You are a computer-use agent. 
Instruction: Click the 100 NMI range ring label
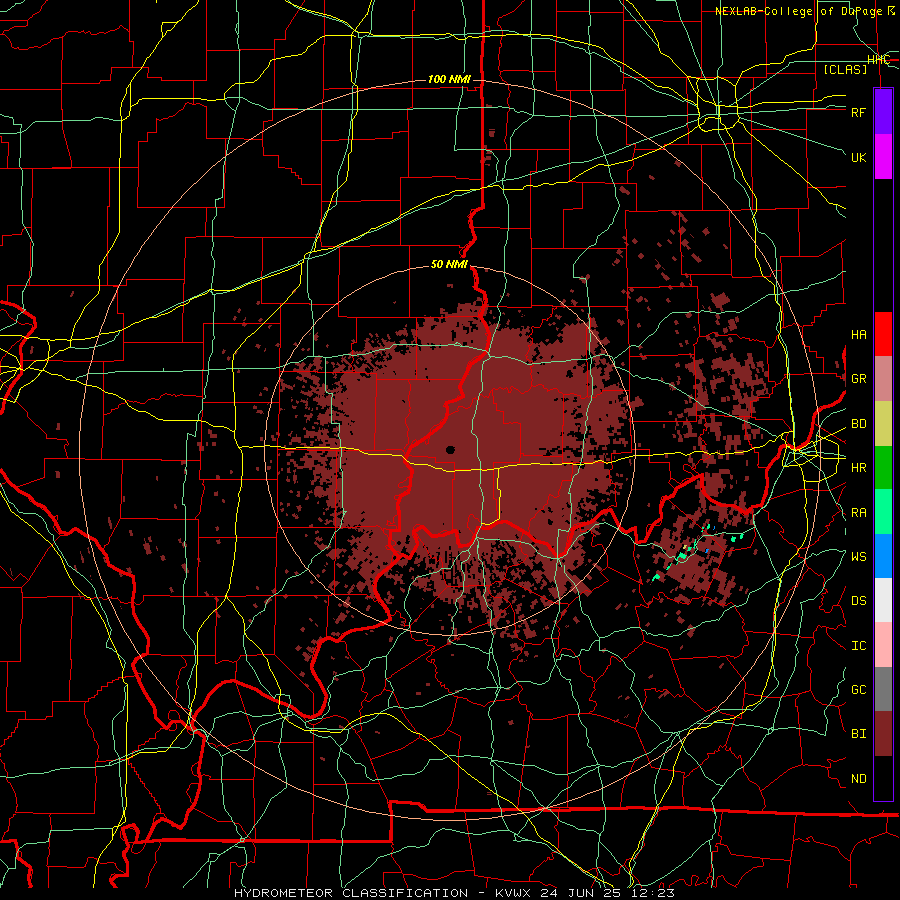click(449, 79)
